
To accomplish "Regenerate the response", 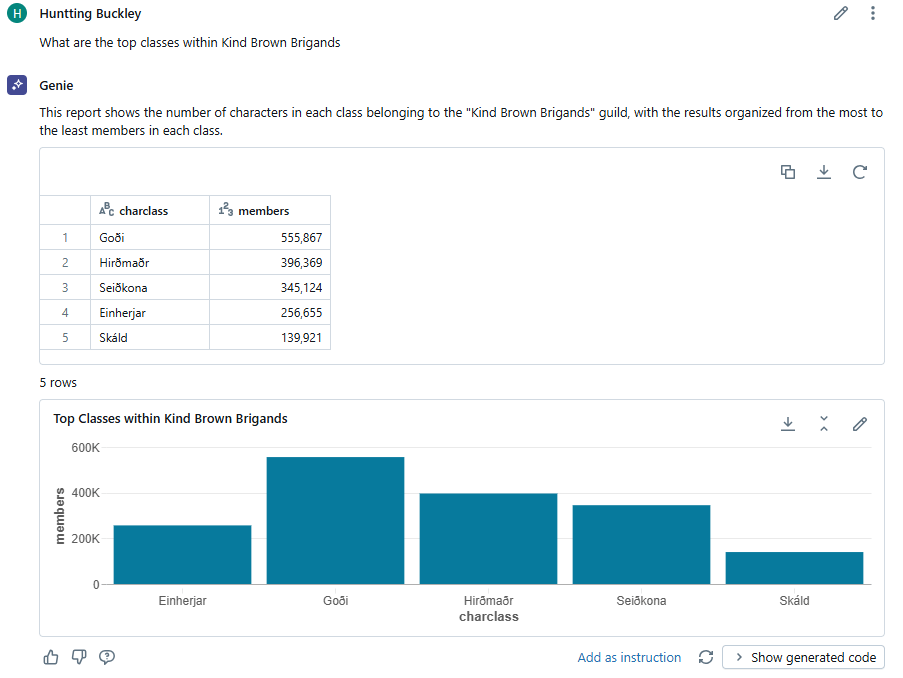I will pyautogui.click(x=706, y=657).
